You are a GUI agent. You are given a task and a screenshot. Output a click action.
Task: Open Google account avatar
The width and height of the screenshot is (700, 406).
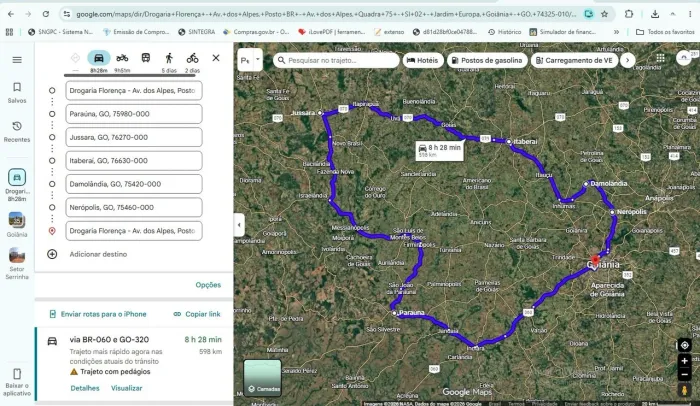683,58
